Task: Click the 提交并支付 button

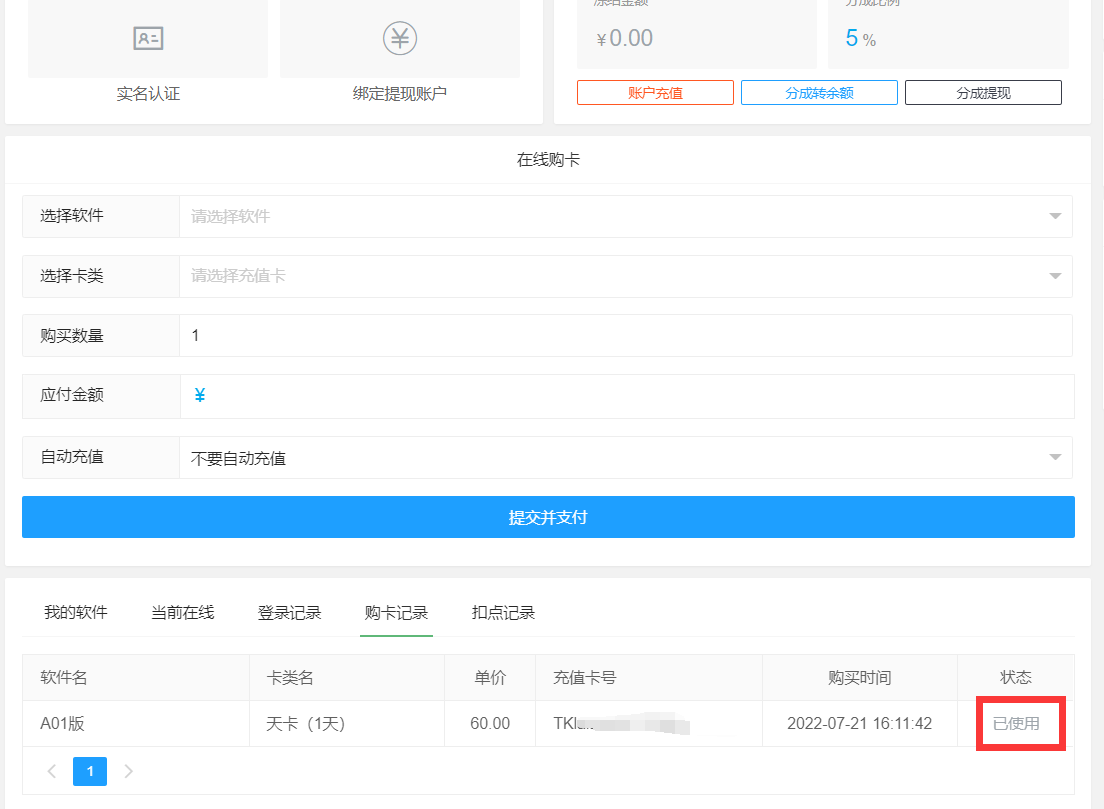Action: point(548,517)
